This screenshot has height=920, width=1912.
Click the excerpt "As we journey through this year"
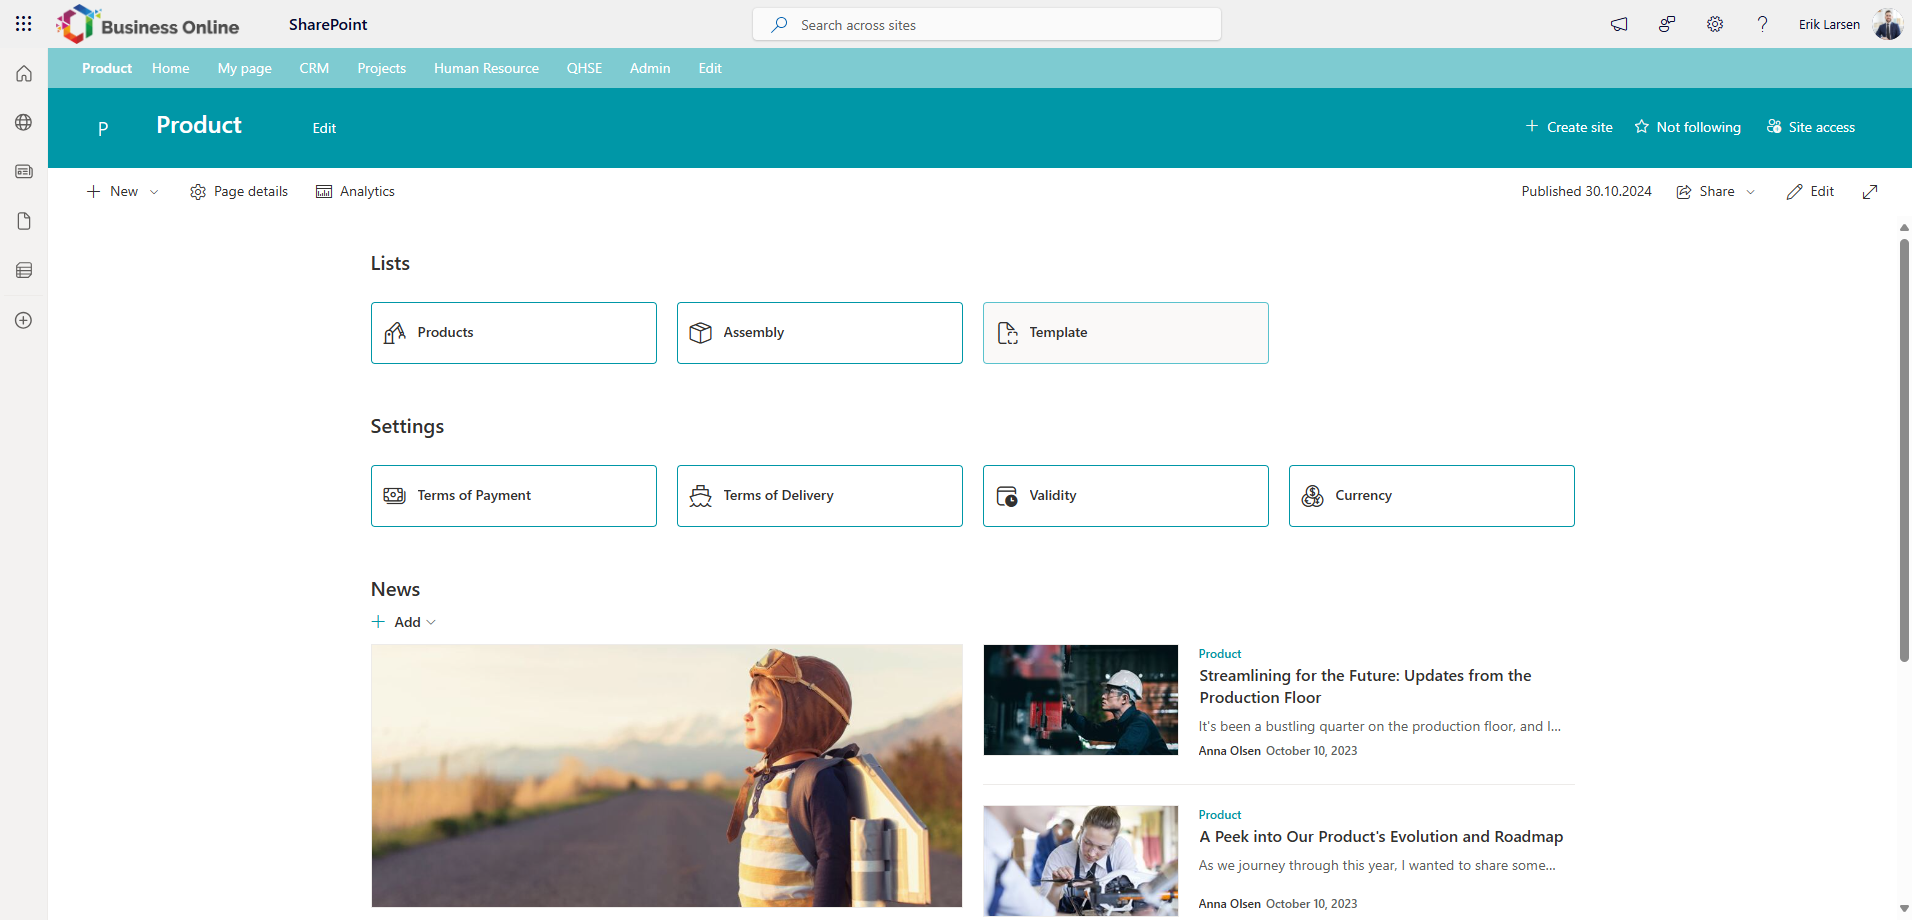tap(1377, 866)
